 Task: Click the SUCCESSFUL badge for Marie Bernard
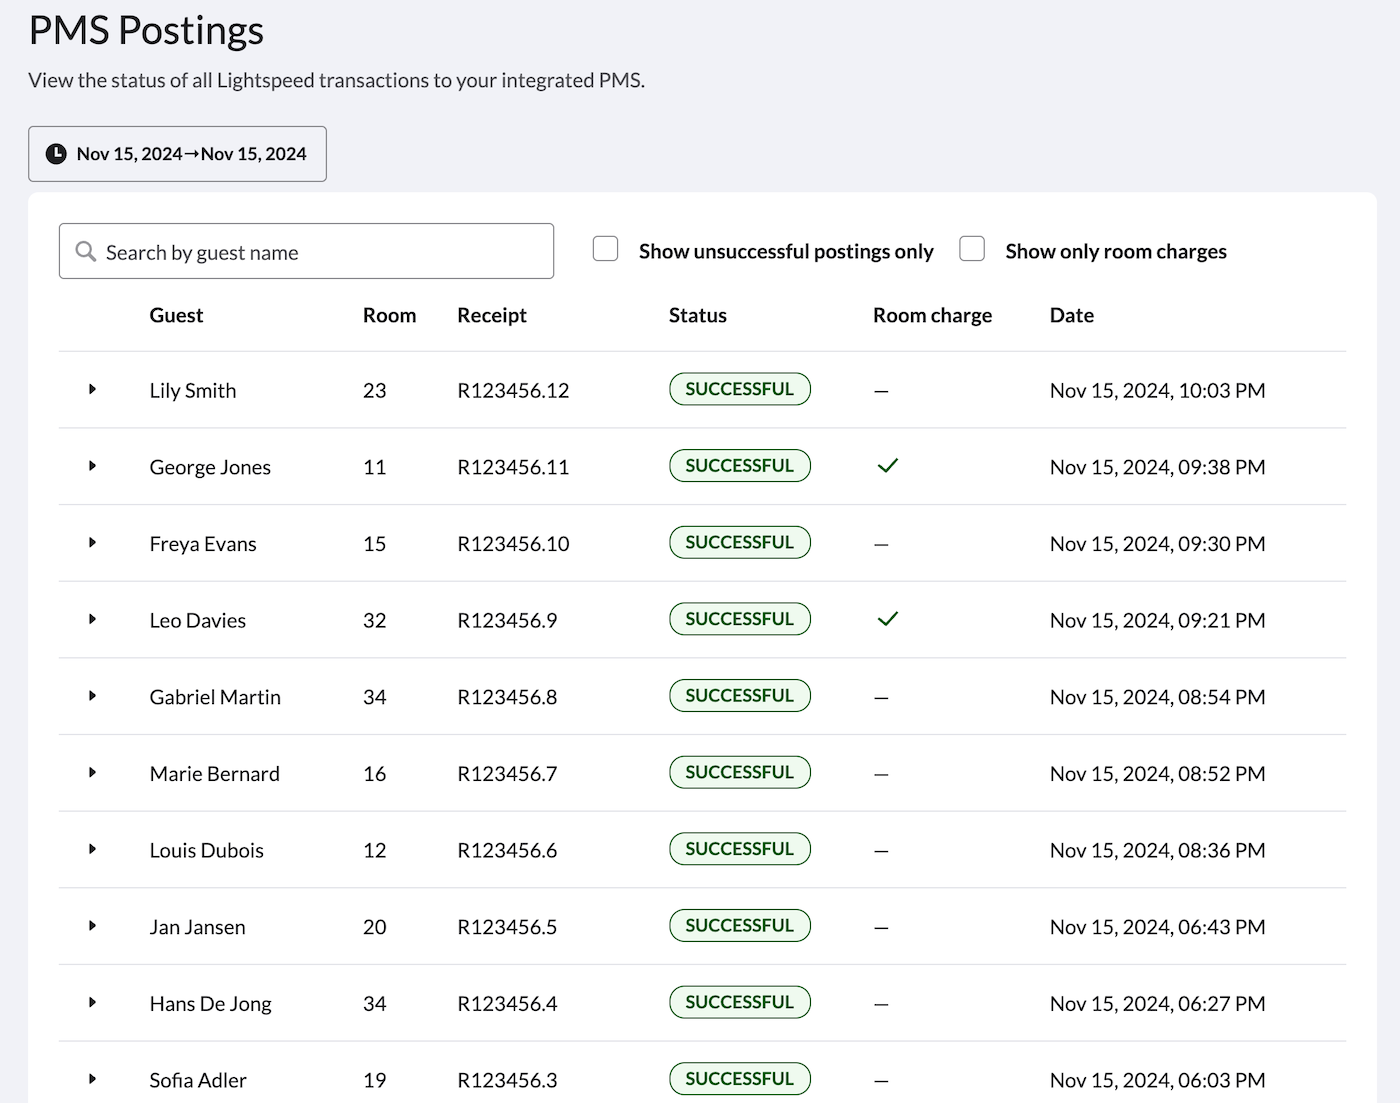tap(739, 772)
